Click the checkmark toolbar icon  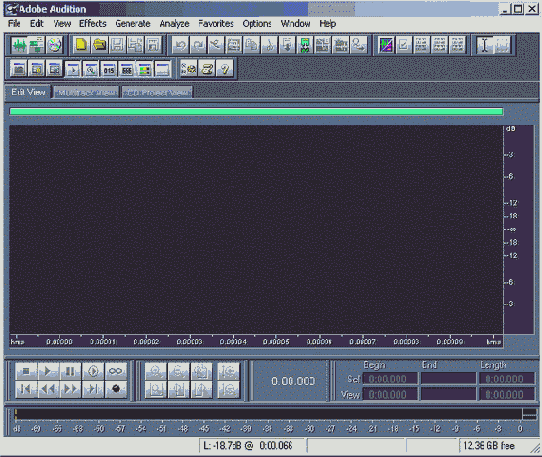pyautogui.click(x=404, y=45)
